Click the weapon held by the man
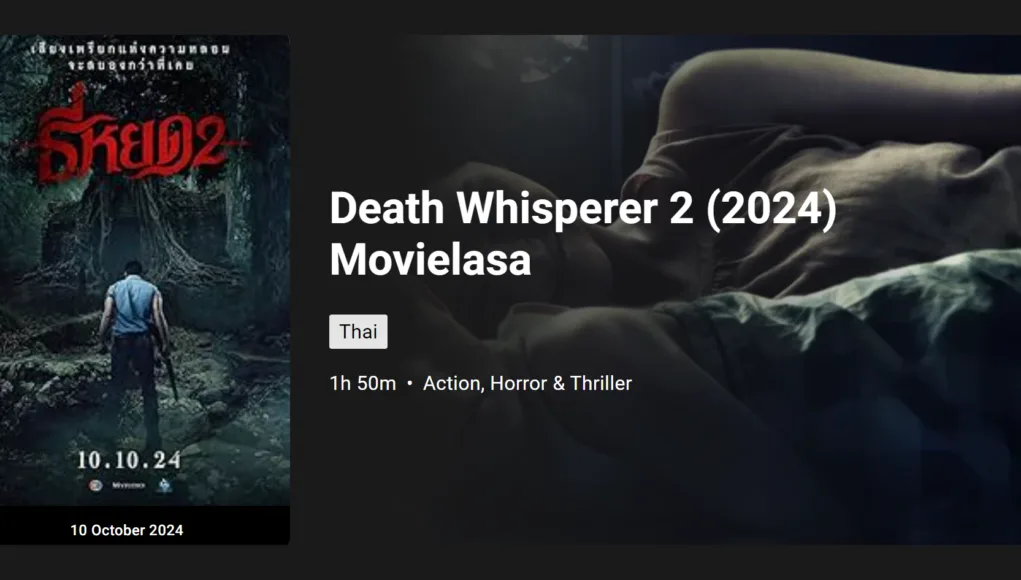The image size is (1021, 580). 171,378
